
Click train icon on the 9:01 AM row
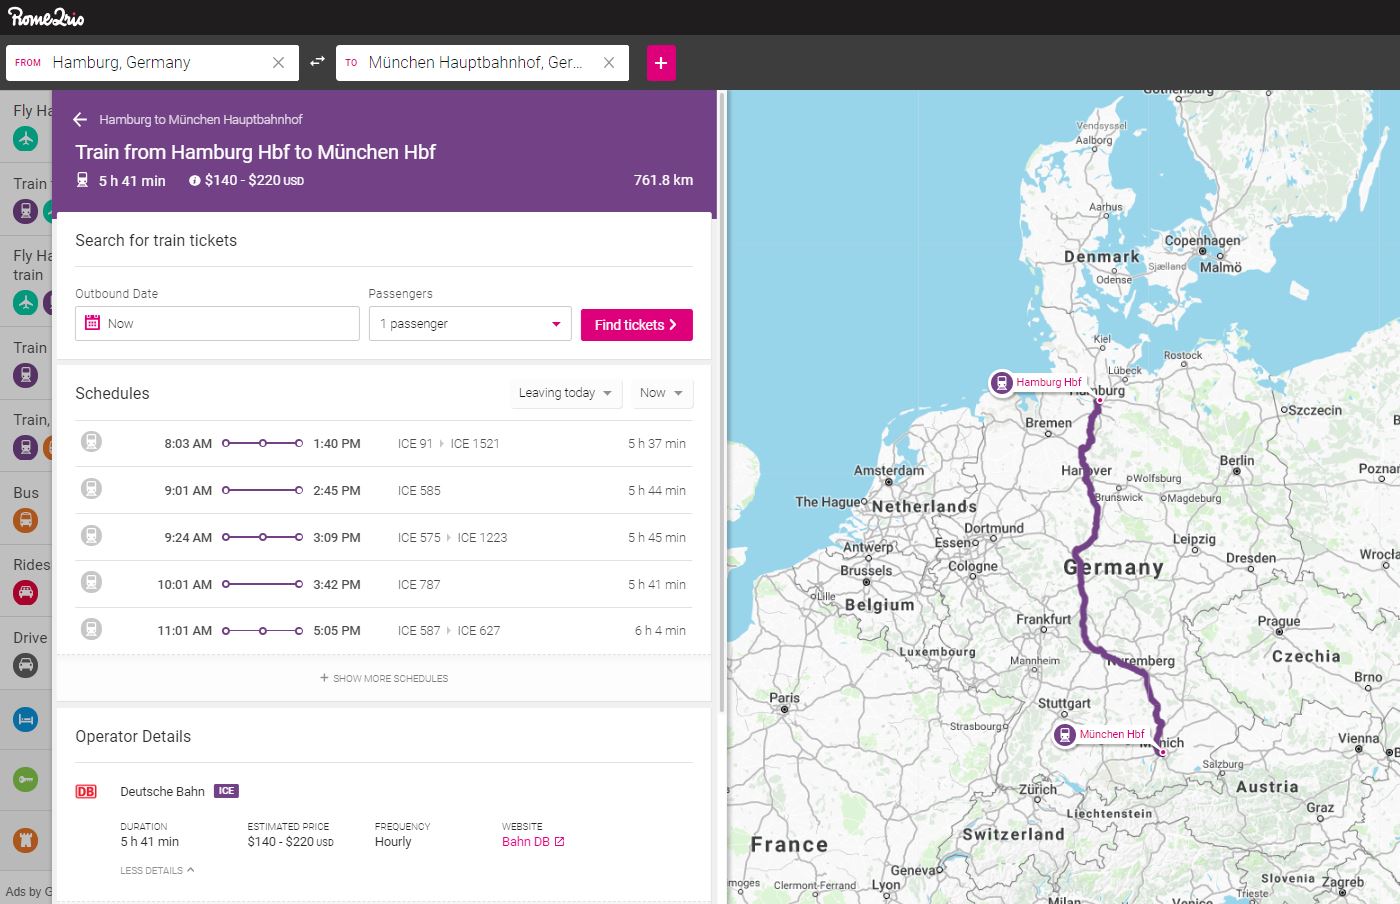91,488
